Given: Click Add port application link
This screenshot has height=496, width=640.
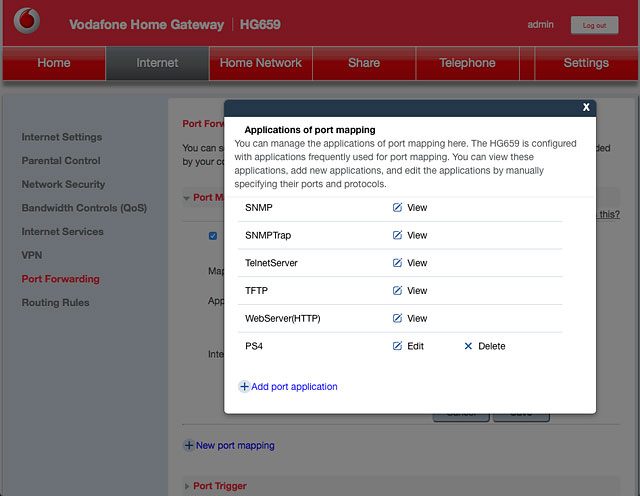Looking at the screenshot, I should click(x=294, y=387).
